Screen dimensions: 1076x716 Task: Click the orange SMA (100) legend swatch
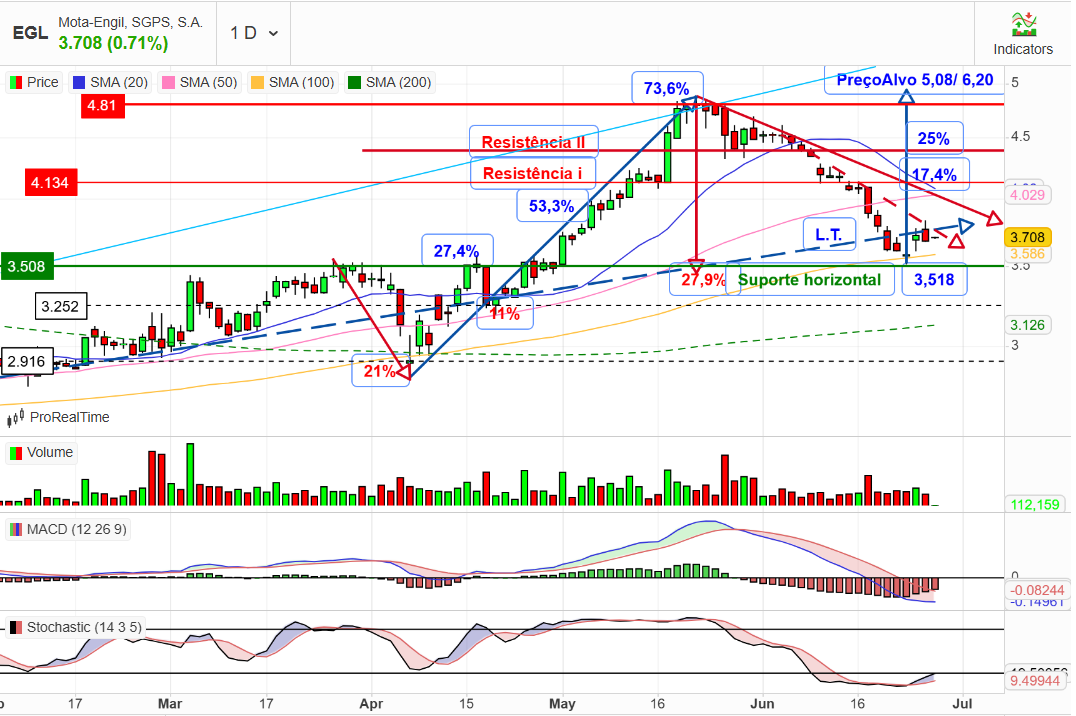(257, 82)
